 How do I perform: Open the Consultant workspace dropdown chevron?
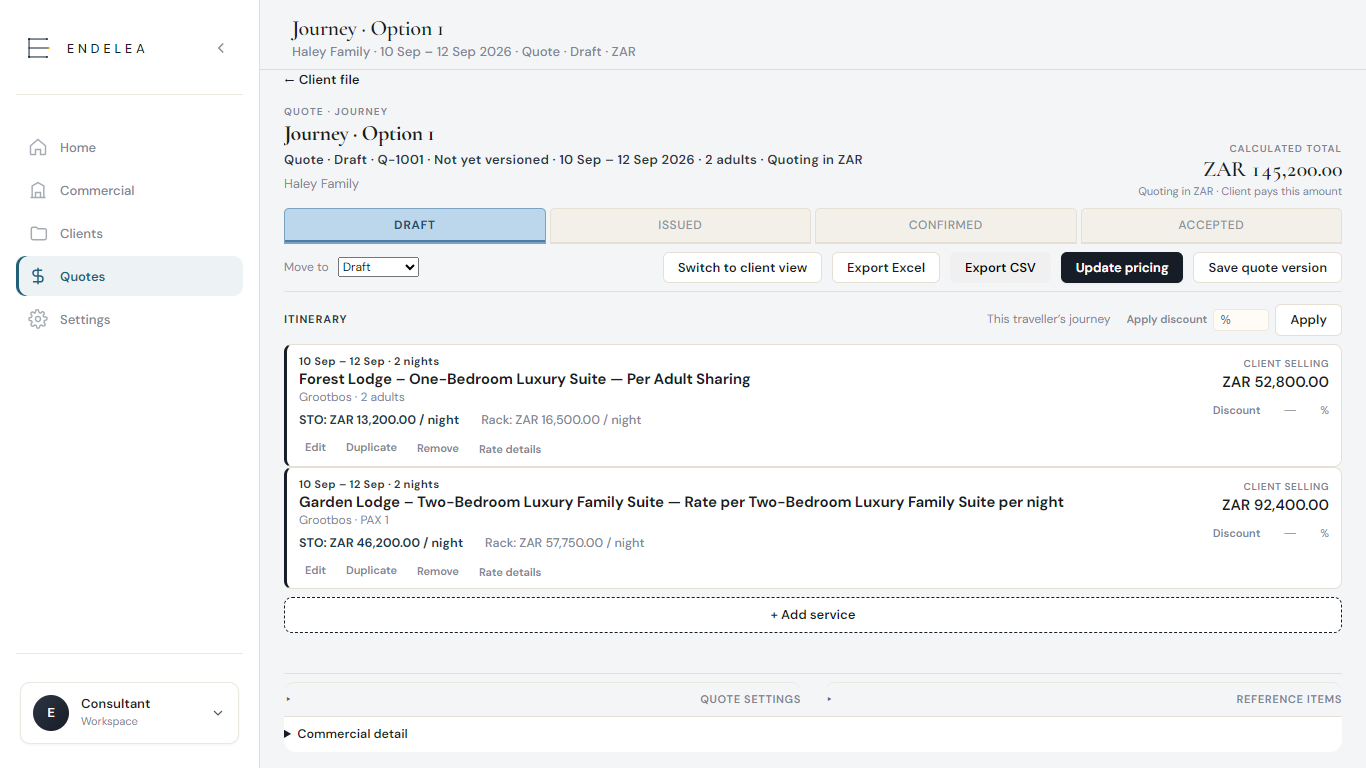coord(218,713)
